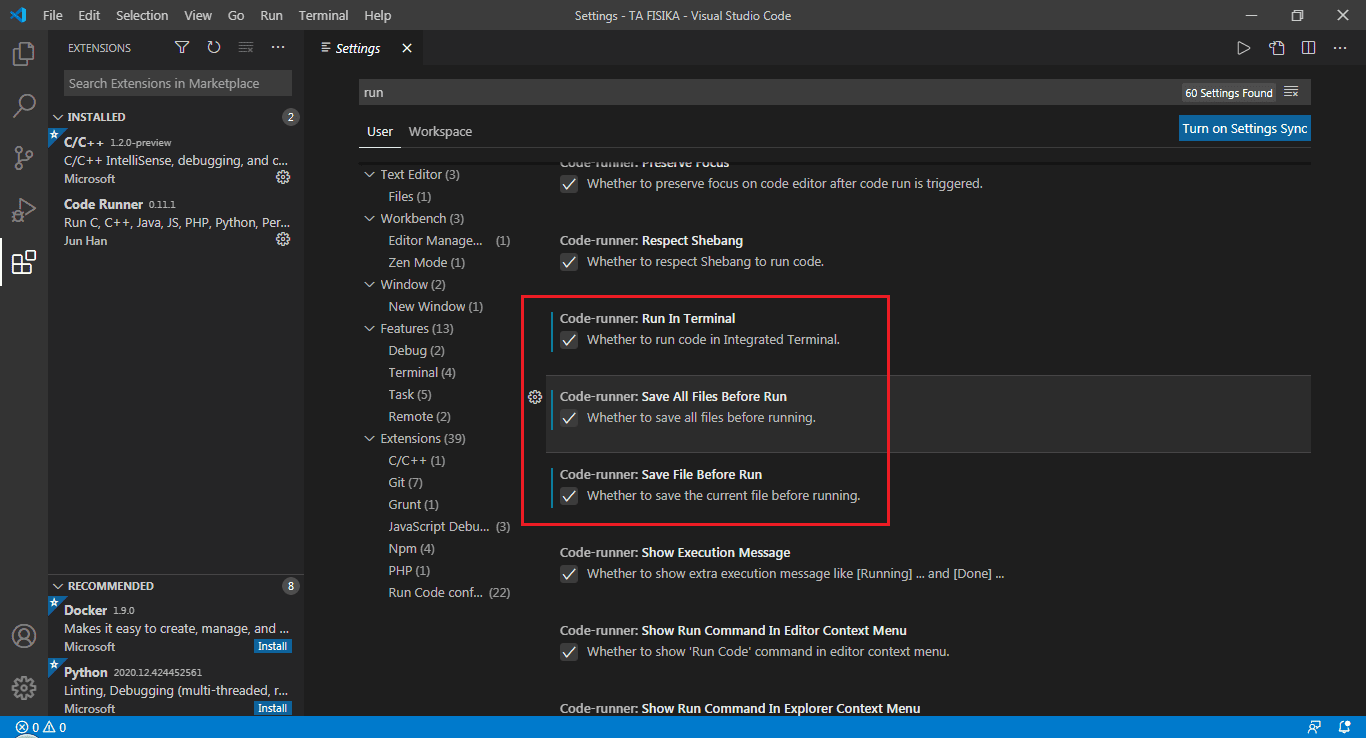The height and width of the screenshot is (738, 1366).
Task: Install the Python extension
Action: (x=272, y=708)
